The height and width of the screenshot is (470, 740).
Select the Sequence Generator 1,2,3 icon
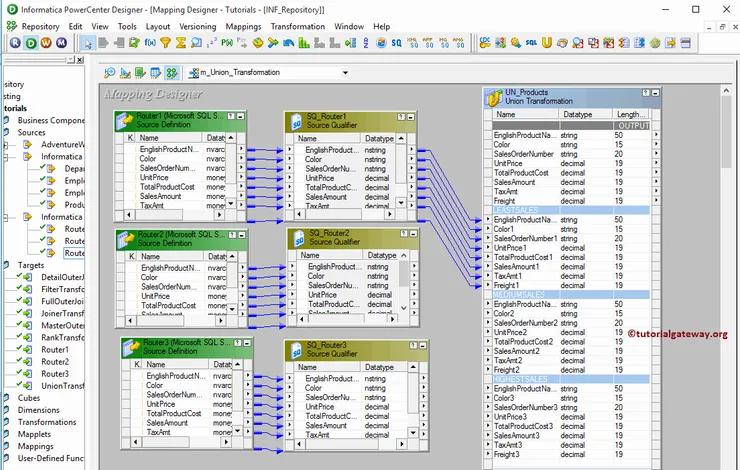tap(211, 43)
